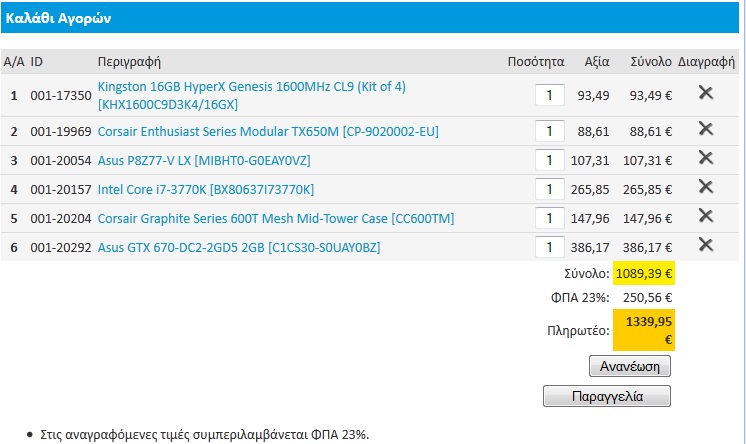Image resolution: width=746 pixels, height=444 pixels.
Task: Click the Αξία column header
Action: [597, 61]
